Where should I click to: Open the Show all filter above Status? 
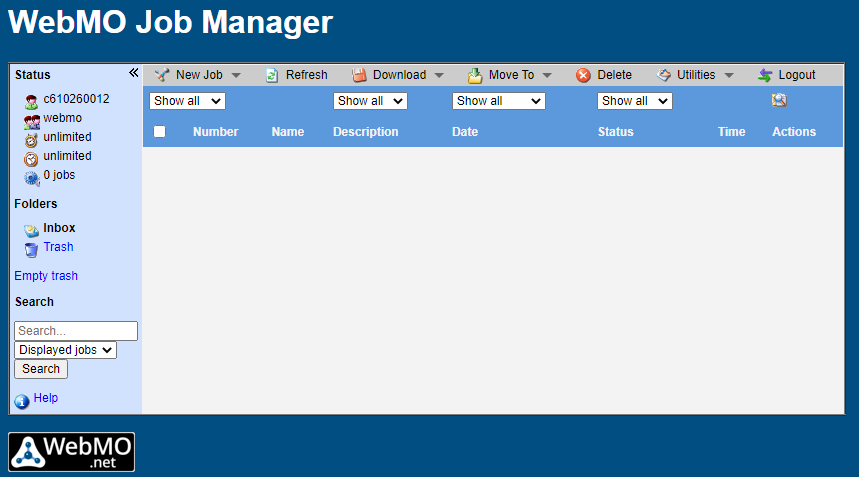coord(634,101)
